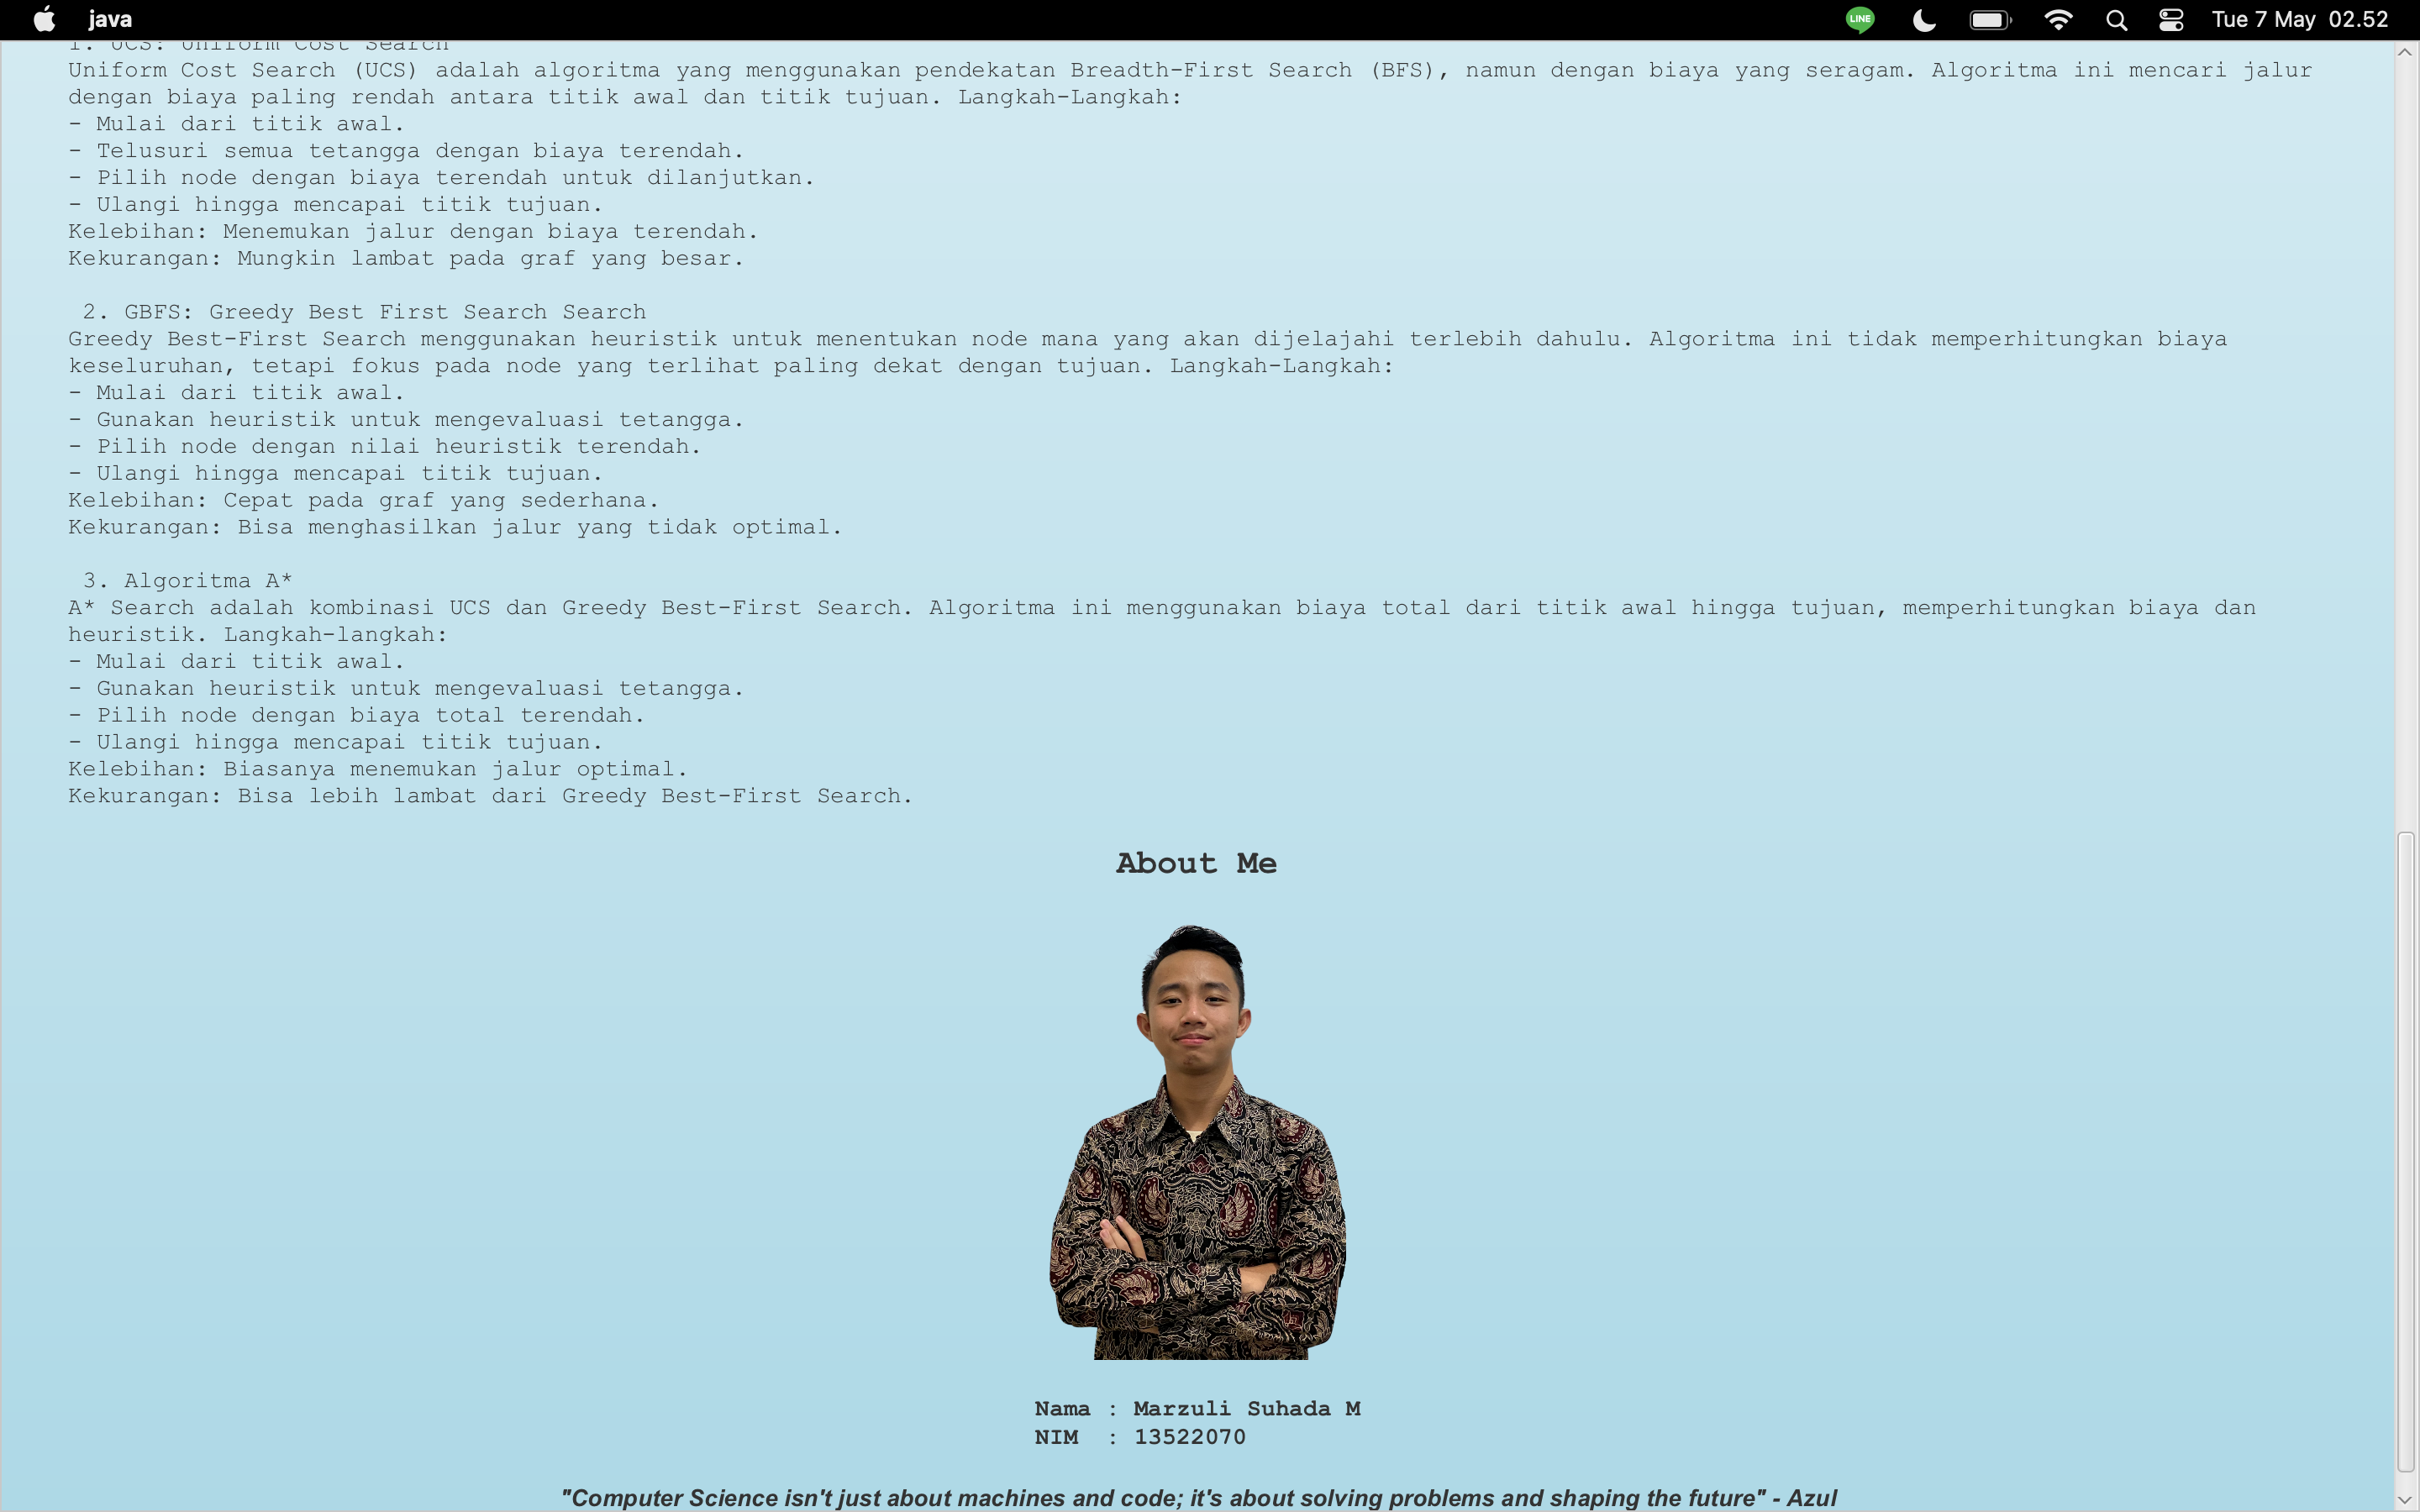Click the LINE status icon
Viewport: 2420px width, 1512px height.
point(1859,19)
